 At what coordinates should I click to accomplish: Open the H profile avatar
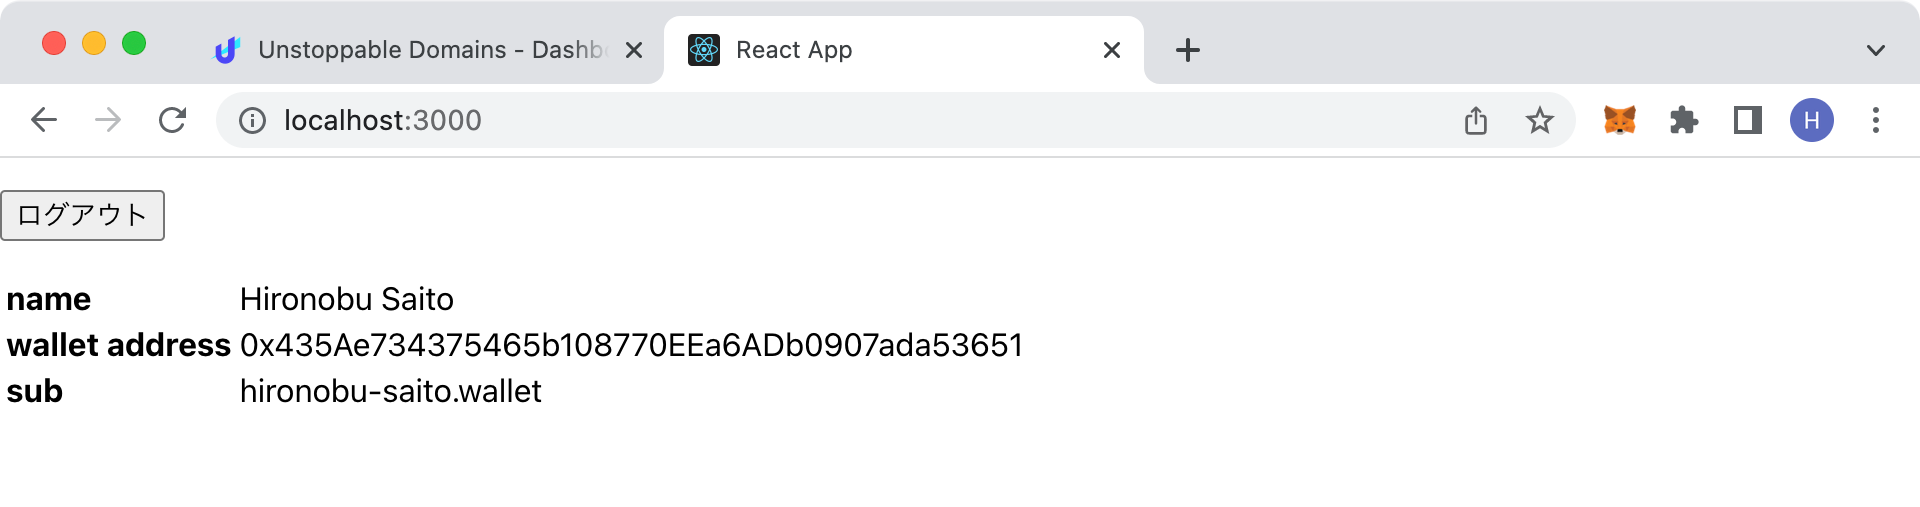pos(1811,120)
